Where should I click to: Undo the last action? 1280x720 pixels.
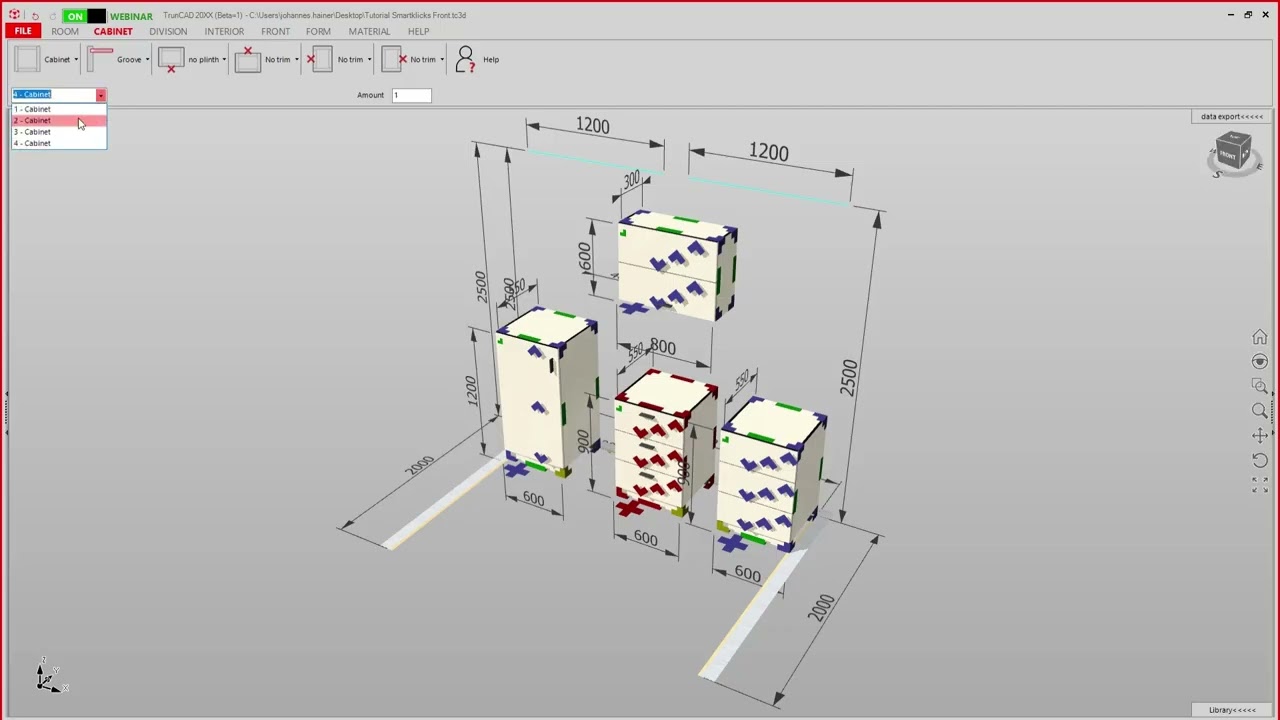click(35, 16)
